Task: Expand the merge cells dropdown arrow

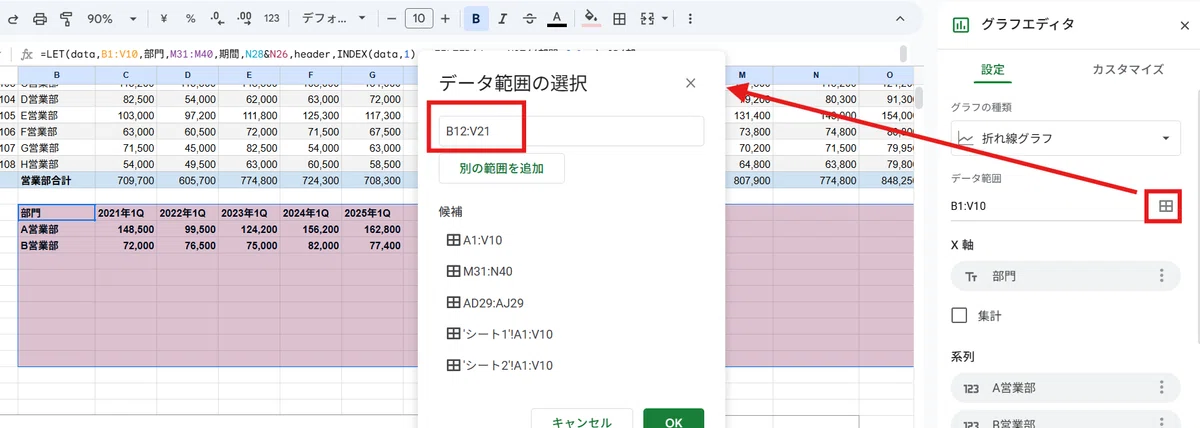Action: coord(664,18)
